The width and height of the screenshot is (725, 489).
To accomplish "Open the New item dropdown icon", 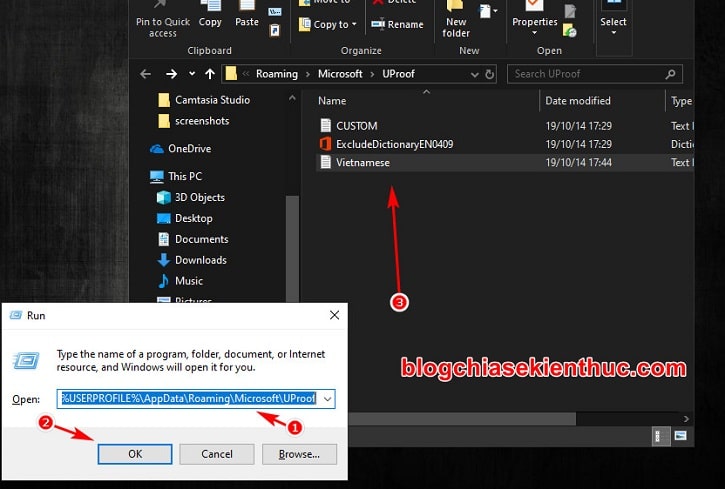I will (488, 10).
